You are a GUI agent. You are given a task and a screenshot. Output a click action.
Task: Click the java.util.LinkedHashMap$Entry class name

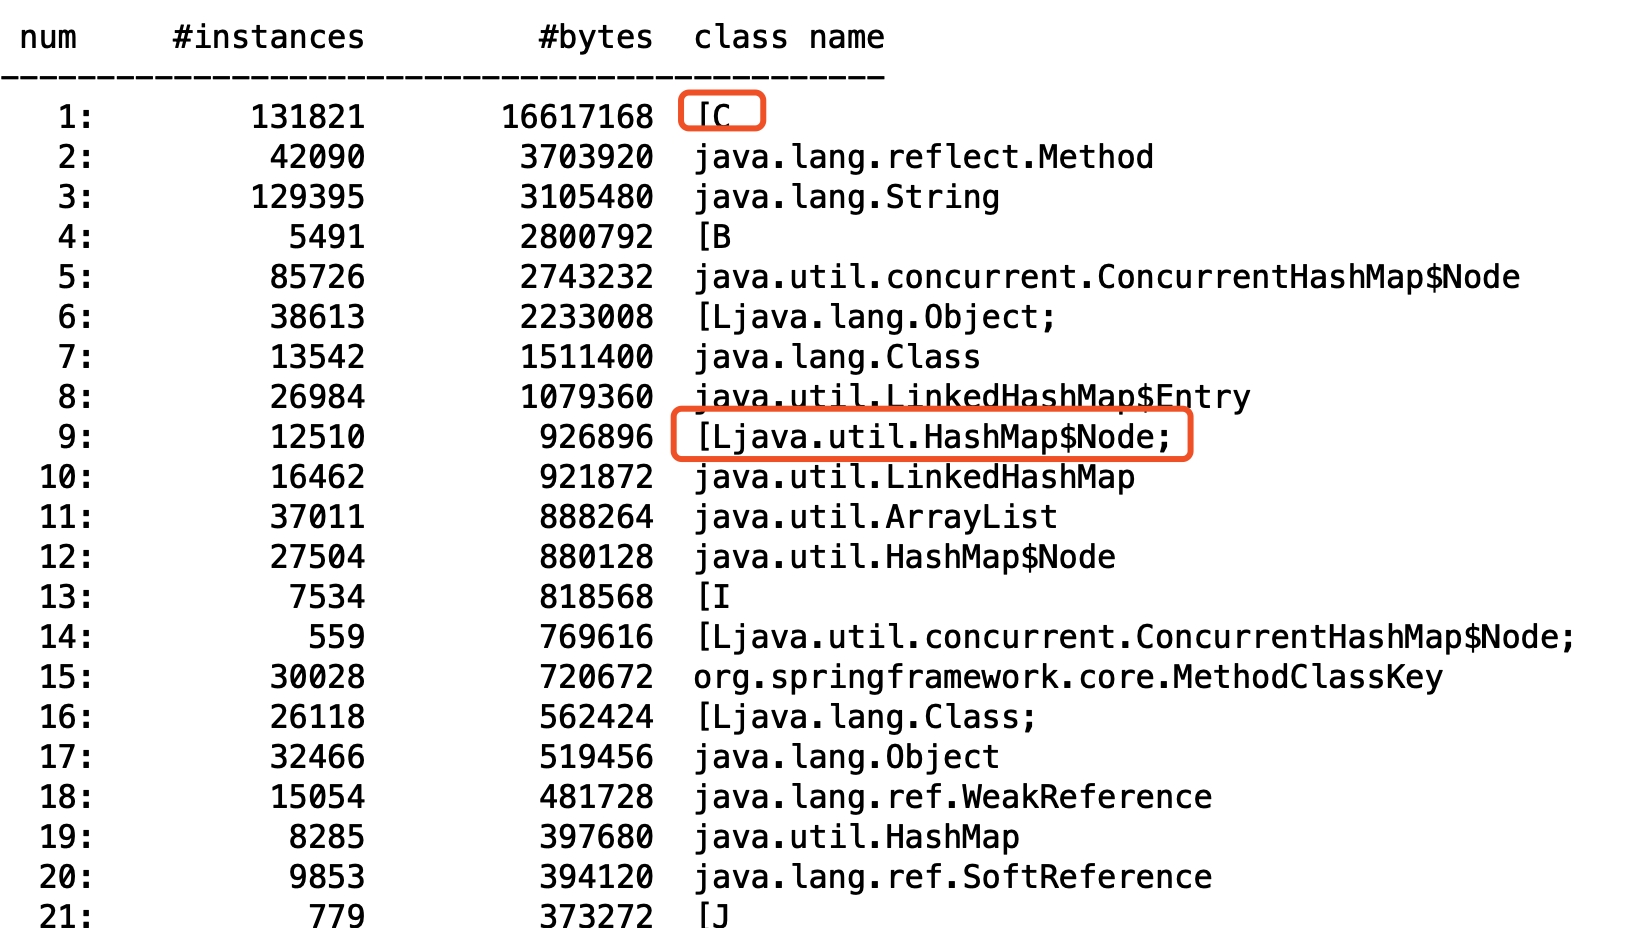tap(971, 397)
